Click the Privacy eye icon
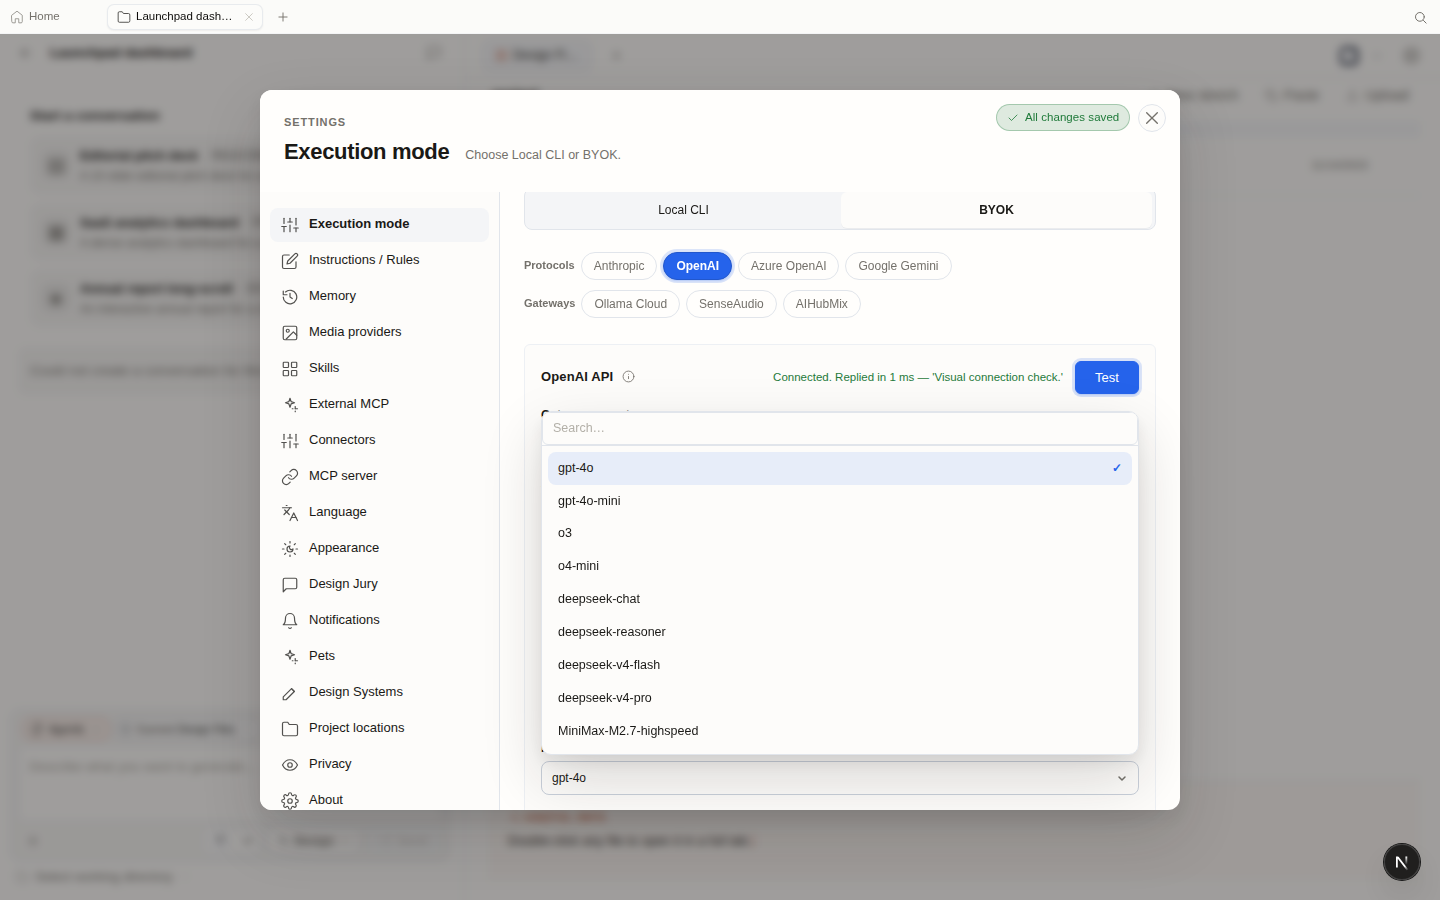The width and height of the screenshot is (1440, 900). pos(290,765)
